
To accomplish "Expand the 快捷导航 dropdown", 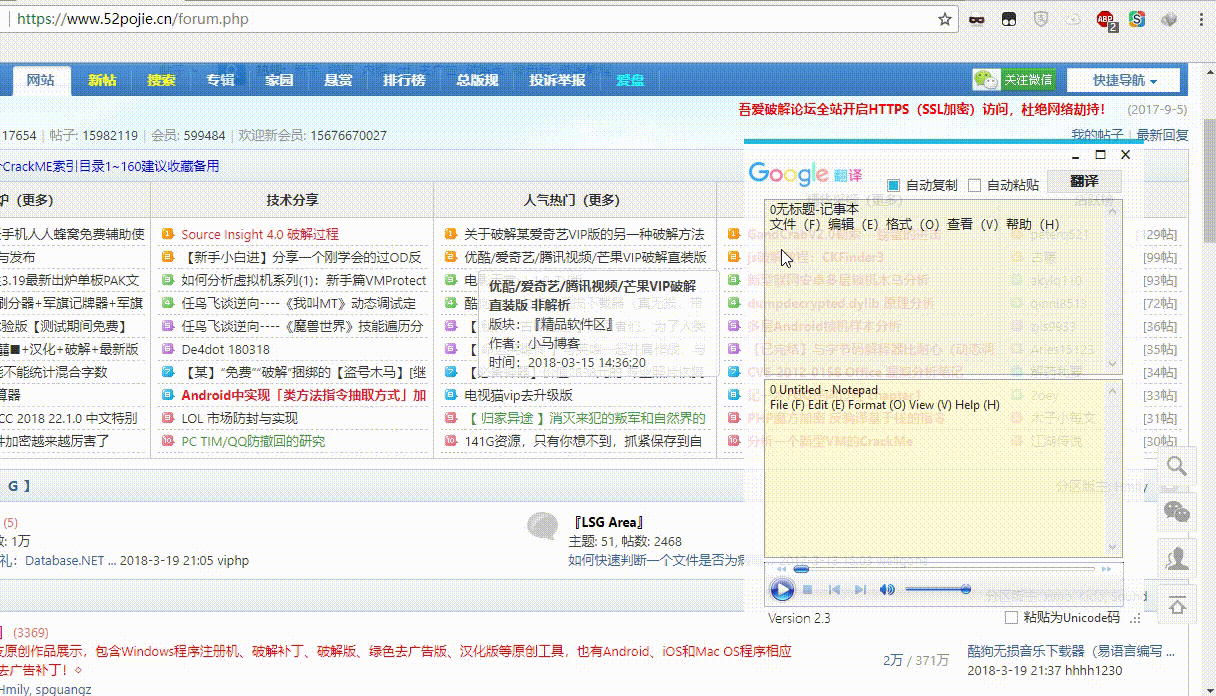I will click(1123, 81).
